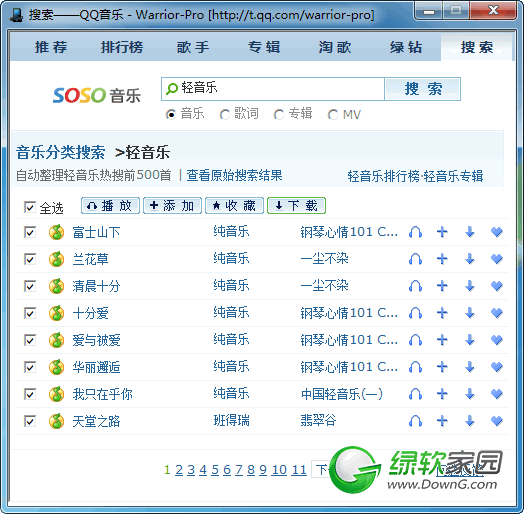
Task: Open 查看原始搜索结果 link
Action: tap(234, 175)
